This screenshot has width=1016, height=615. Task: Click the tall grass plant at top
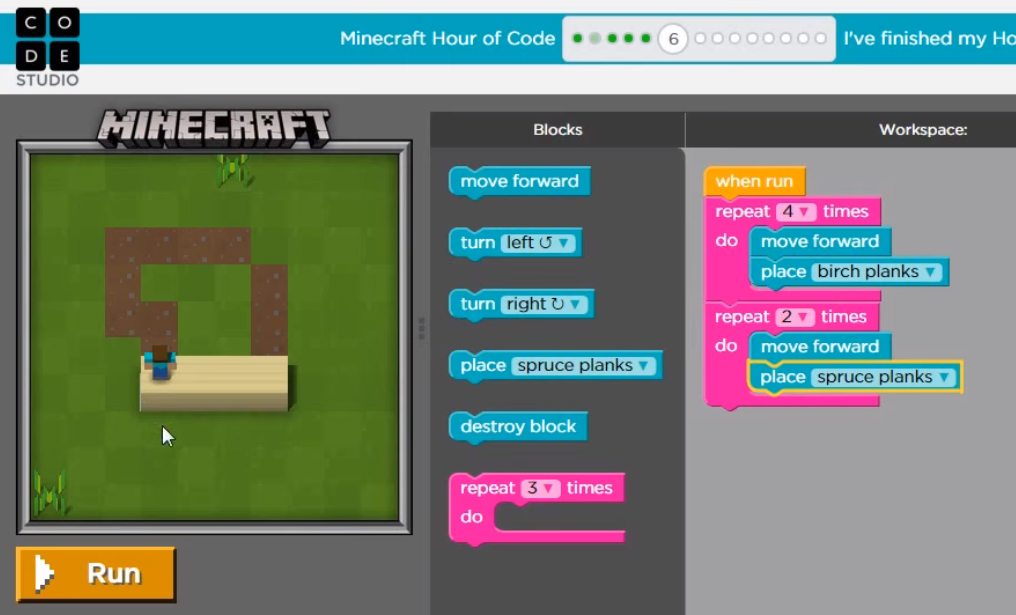(233, 170)
